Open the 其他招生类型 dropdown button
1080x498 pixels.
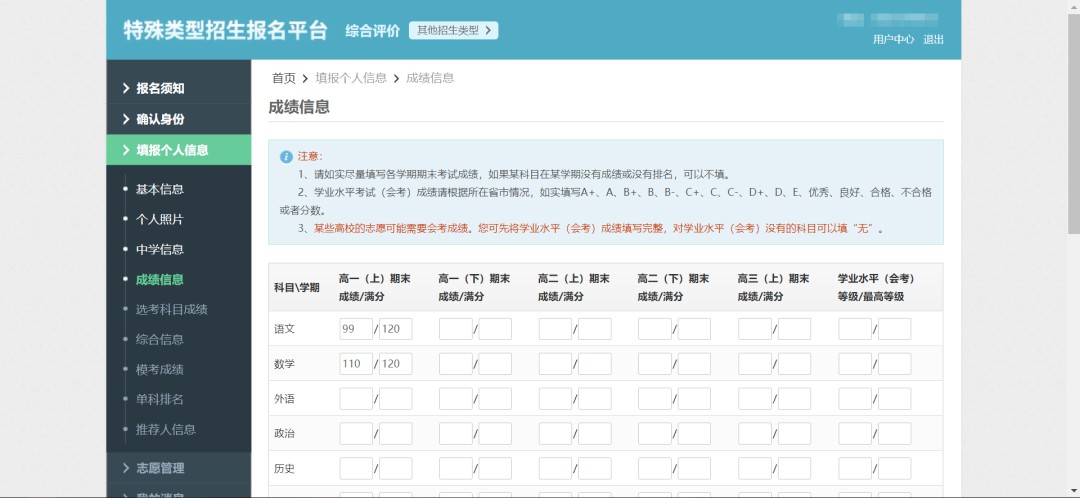click(x=453, y=30)
